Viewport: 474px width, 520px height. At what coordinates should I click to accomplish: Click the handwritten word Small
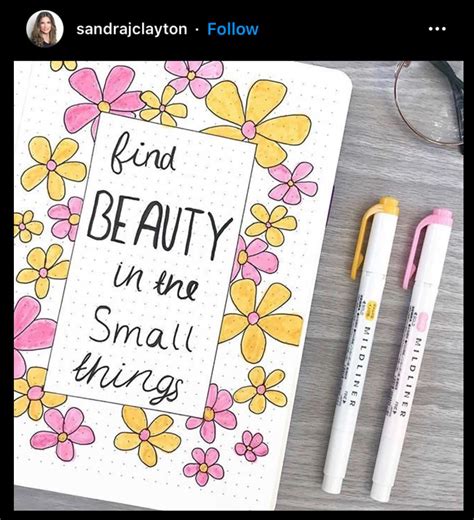coord(141,329)
